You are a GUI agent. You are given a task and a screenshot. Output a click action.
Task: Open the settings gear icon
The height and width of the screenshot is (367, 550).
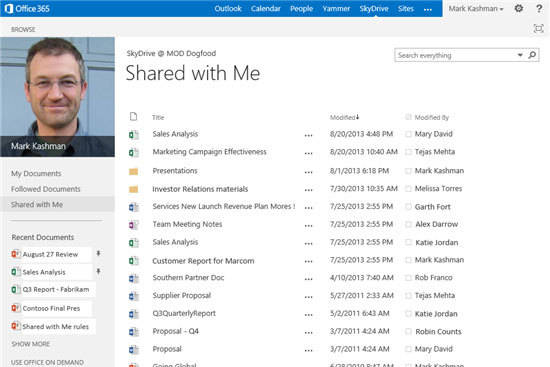pyautogui.click(x=518, y=8)
